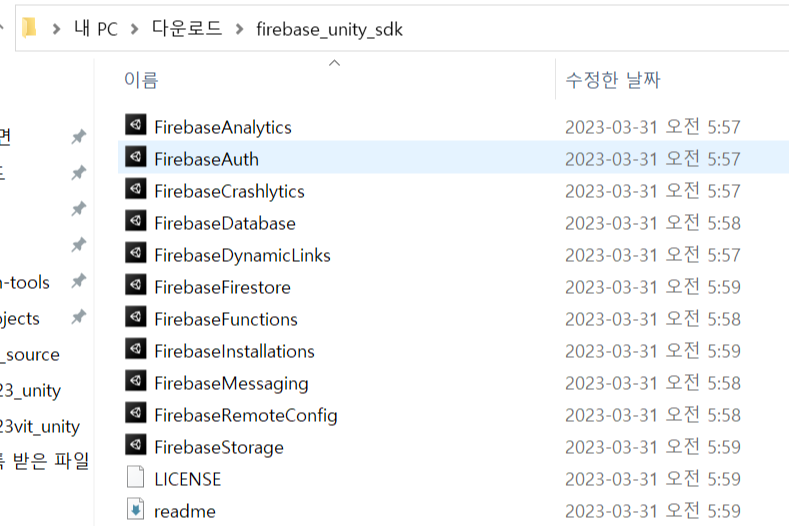Click the FirebaseAnalytics Unity package icon

135,125
